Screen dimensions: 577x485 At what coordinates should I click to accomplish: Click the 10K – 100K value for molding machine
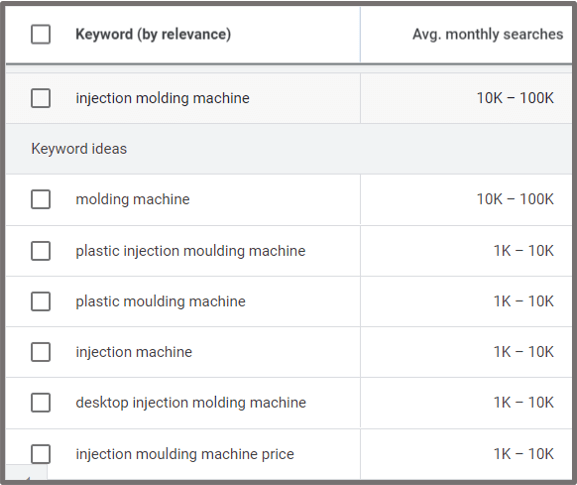(515, 199)
